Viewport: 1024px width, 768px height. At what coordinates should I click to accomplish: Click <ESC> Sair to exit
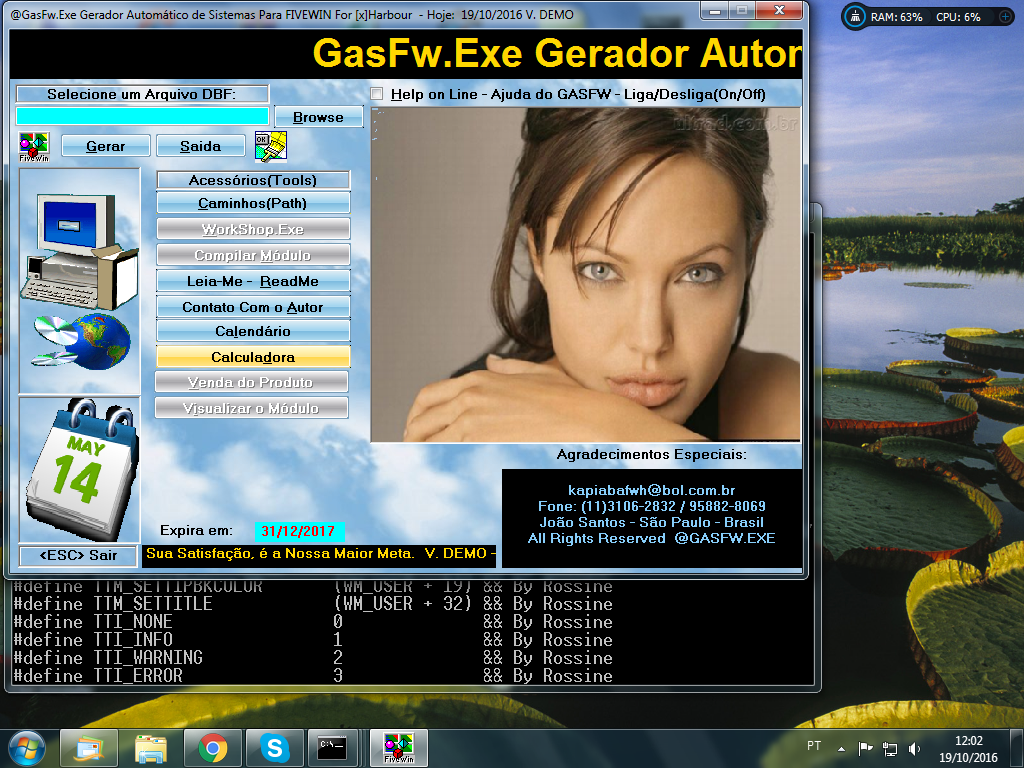pos(78,555)
